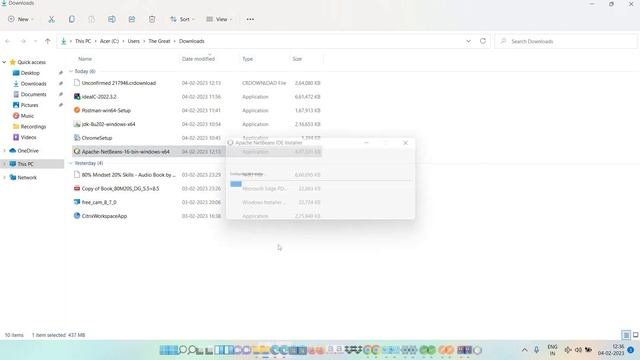Collapse the Today group

pos(71,71)
